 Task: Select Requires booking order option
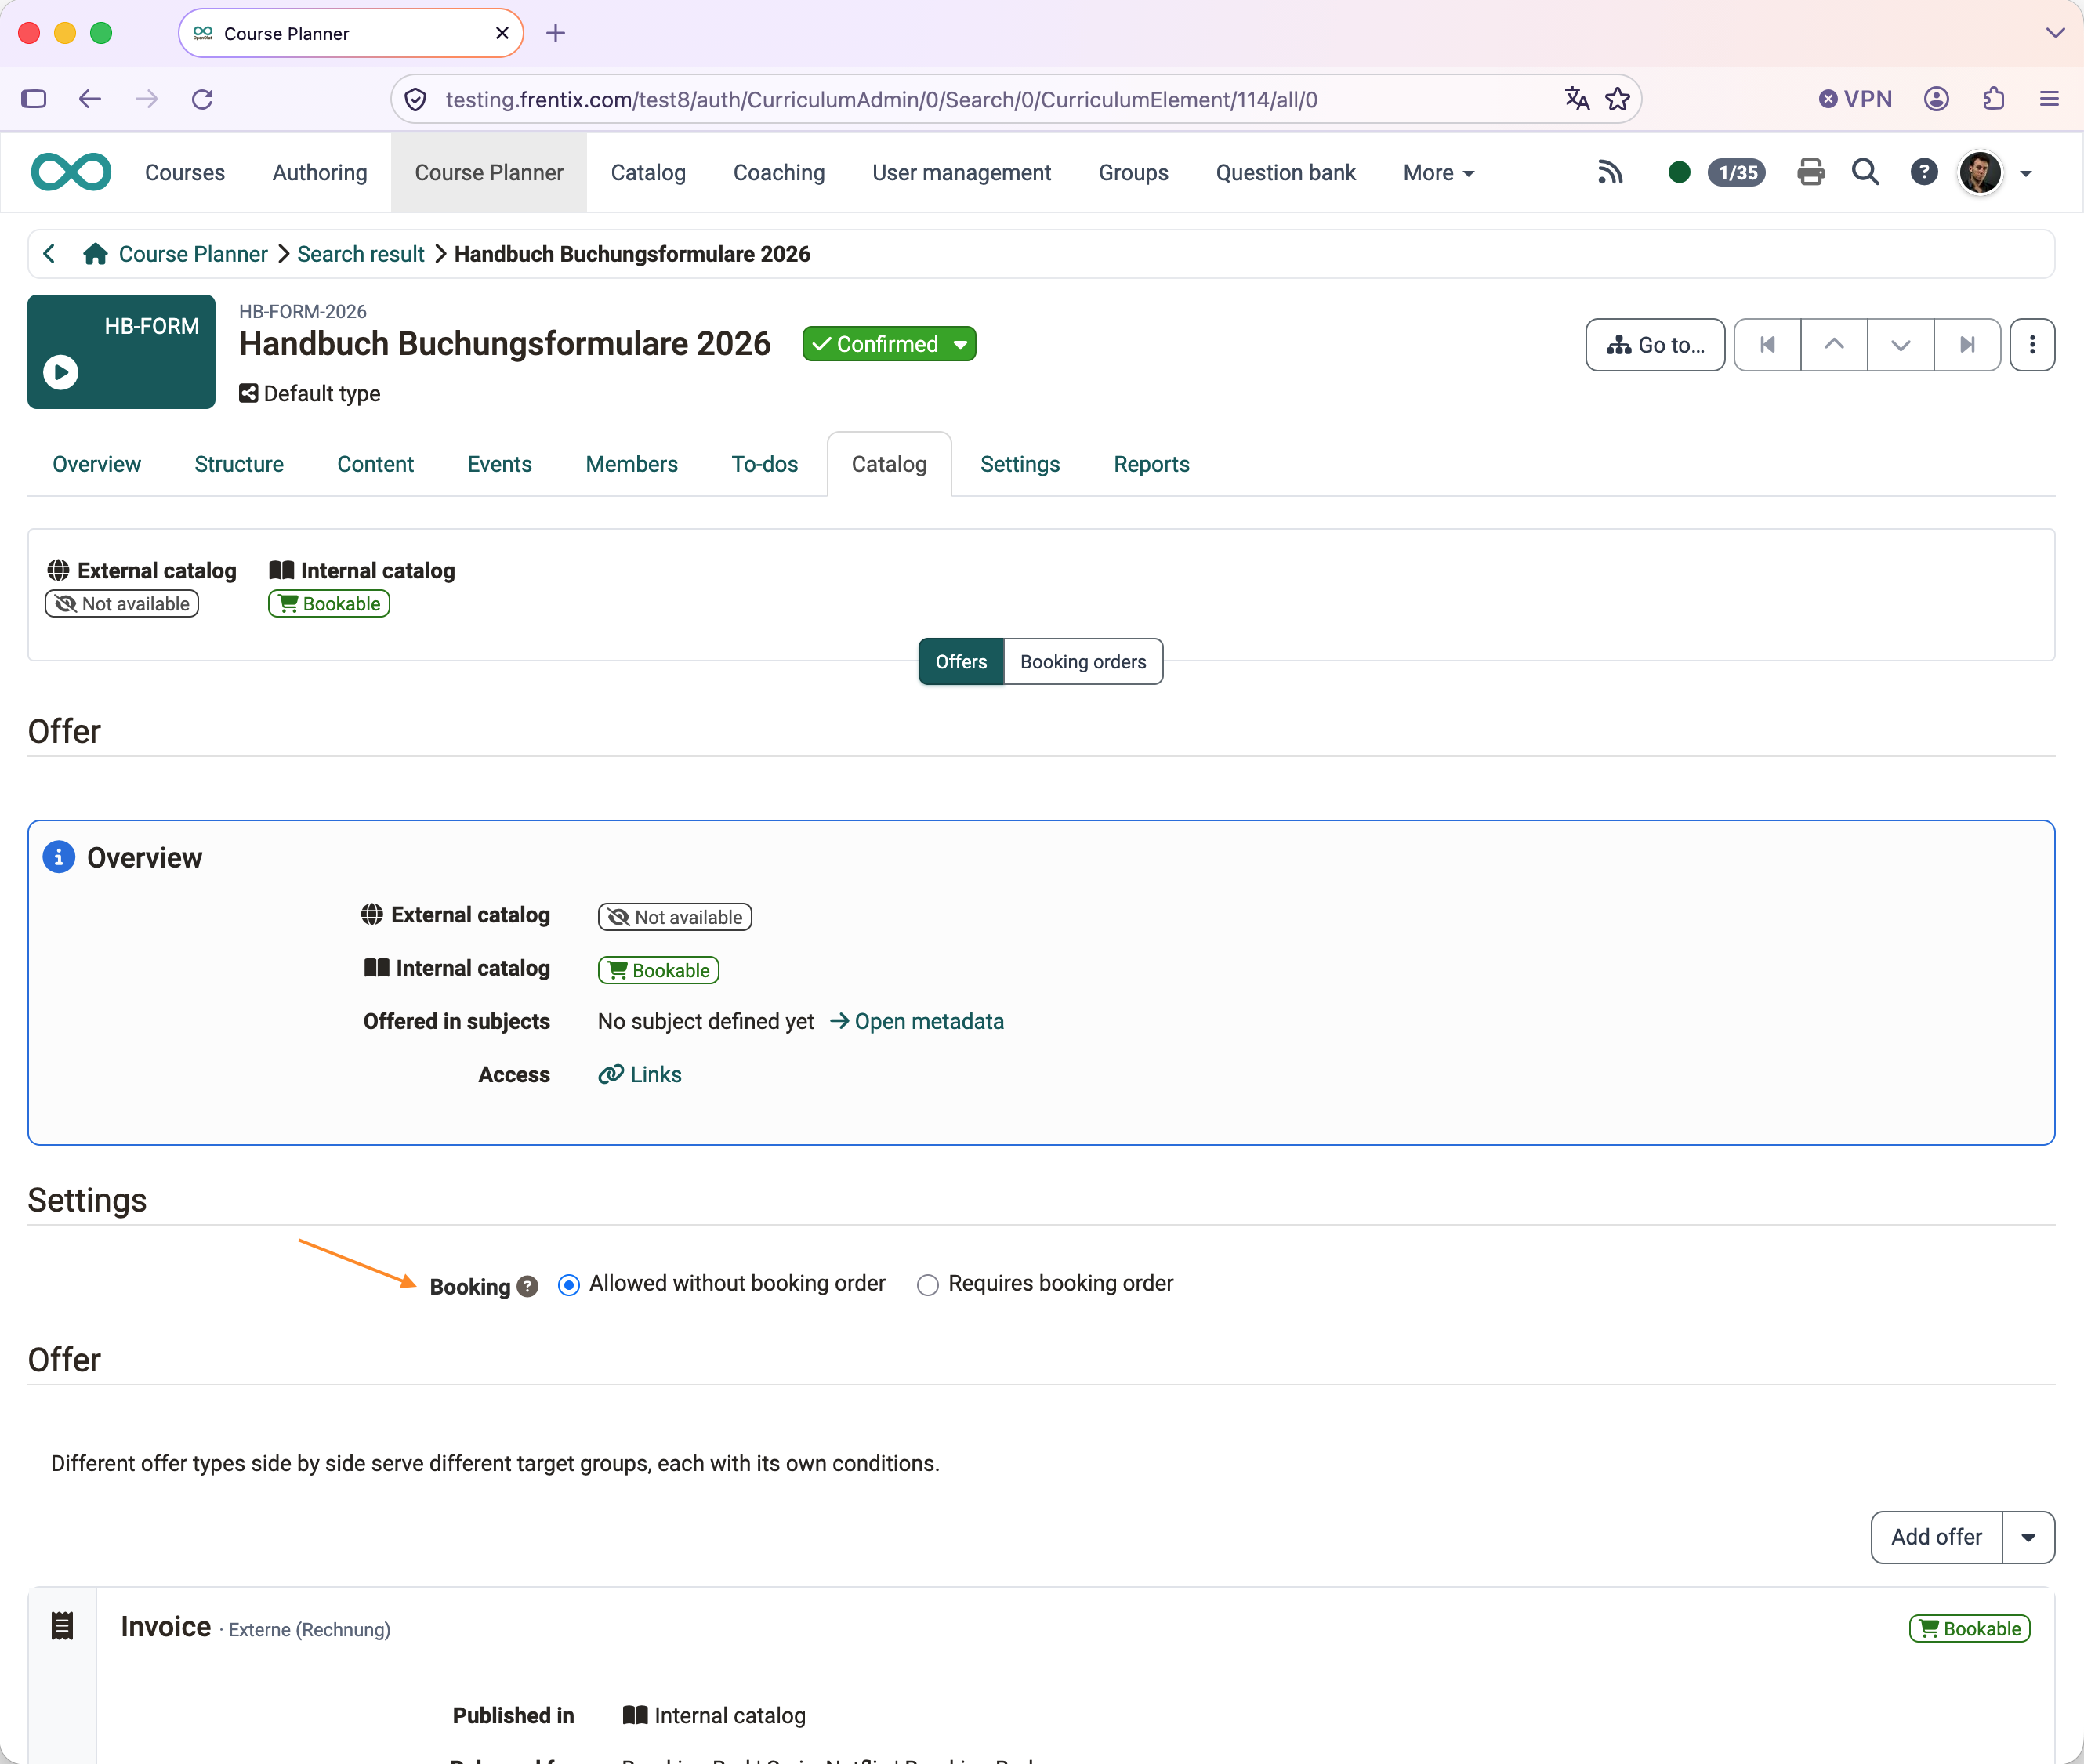click(928, 1285)
